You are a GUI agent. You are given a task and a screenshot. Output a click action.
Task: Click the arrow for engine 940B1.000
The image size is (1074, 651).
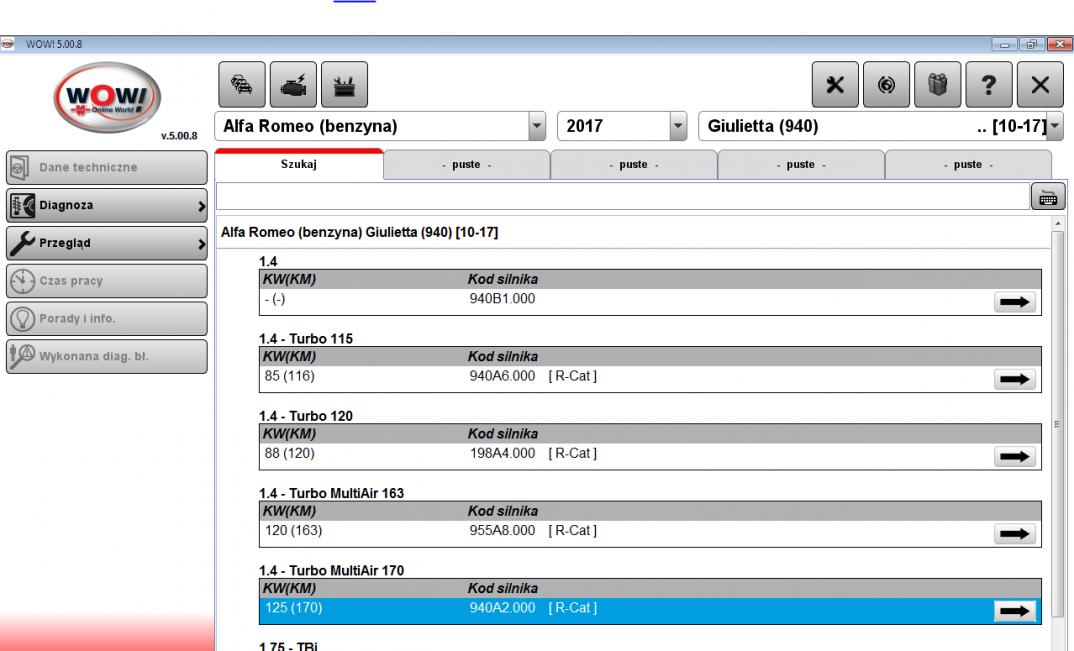click(1014, 302)
